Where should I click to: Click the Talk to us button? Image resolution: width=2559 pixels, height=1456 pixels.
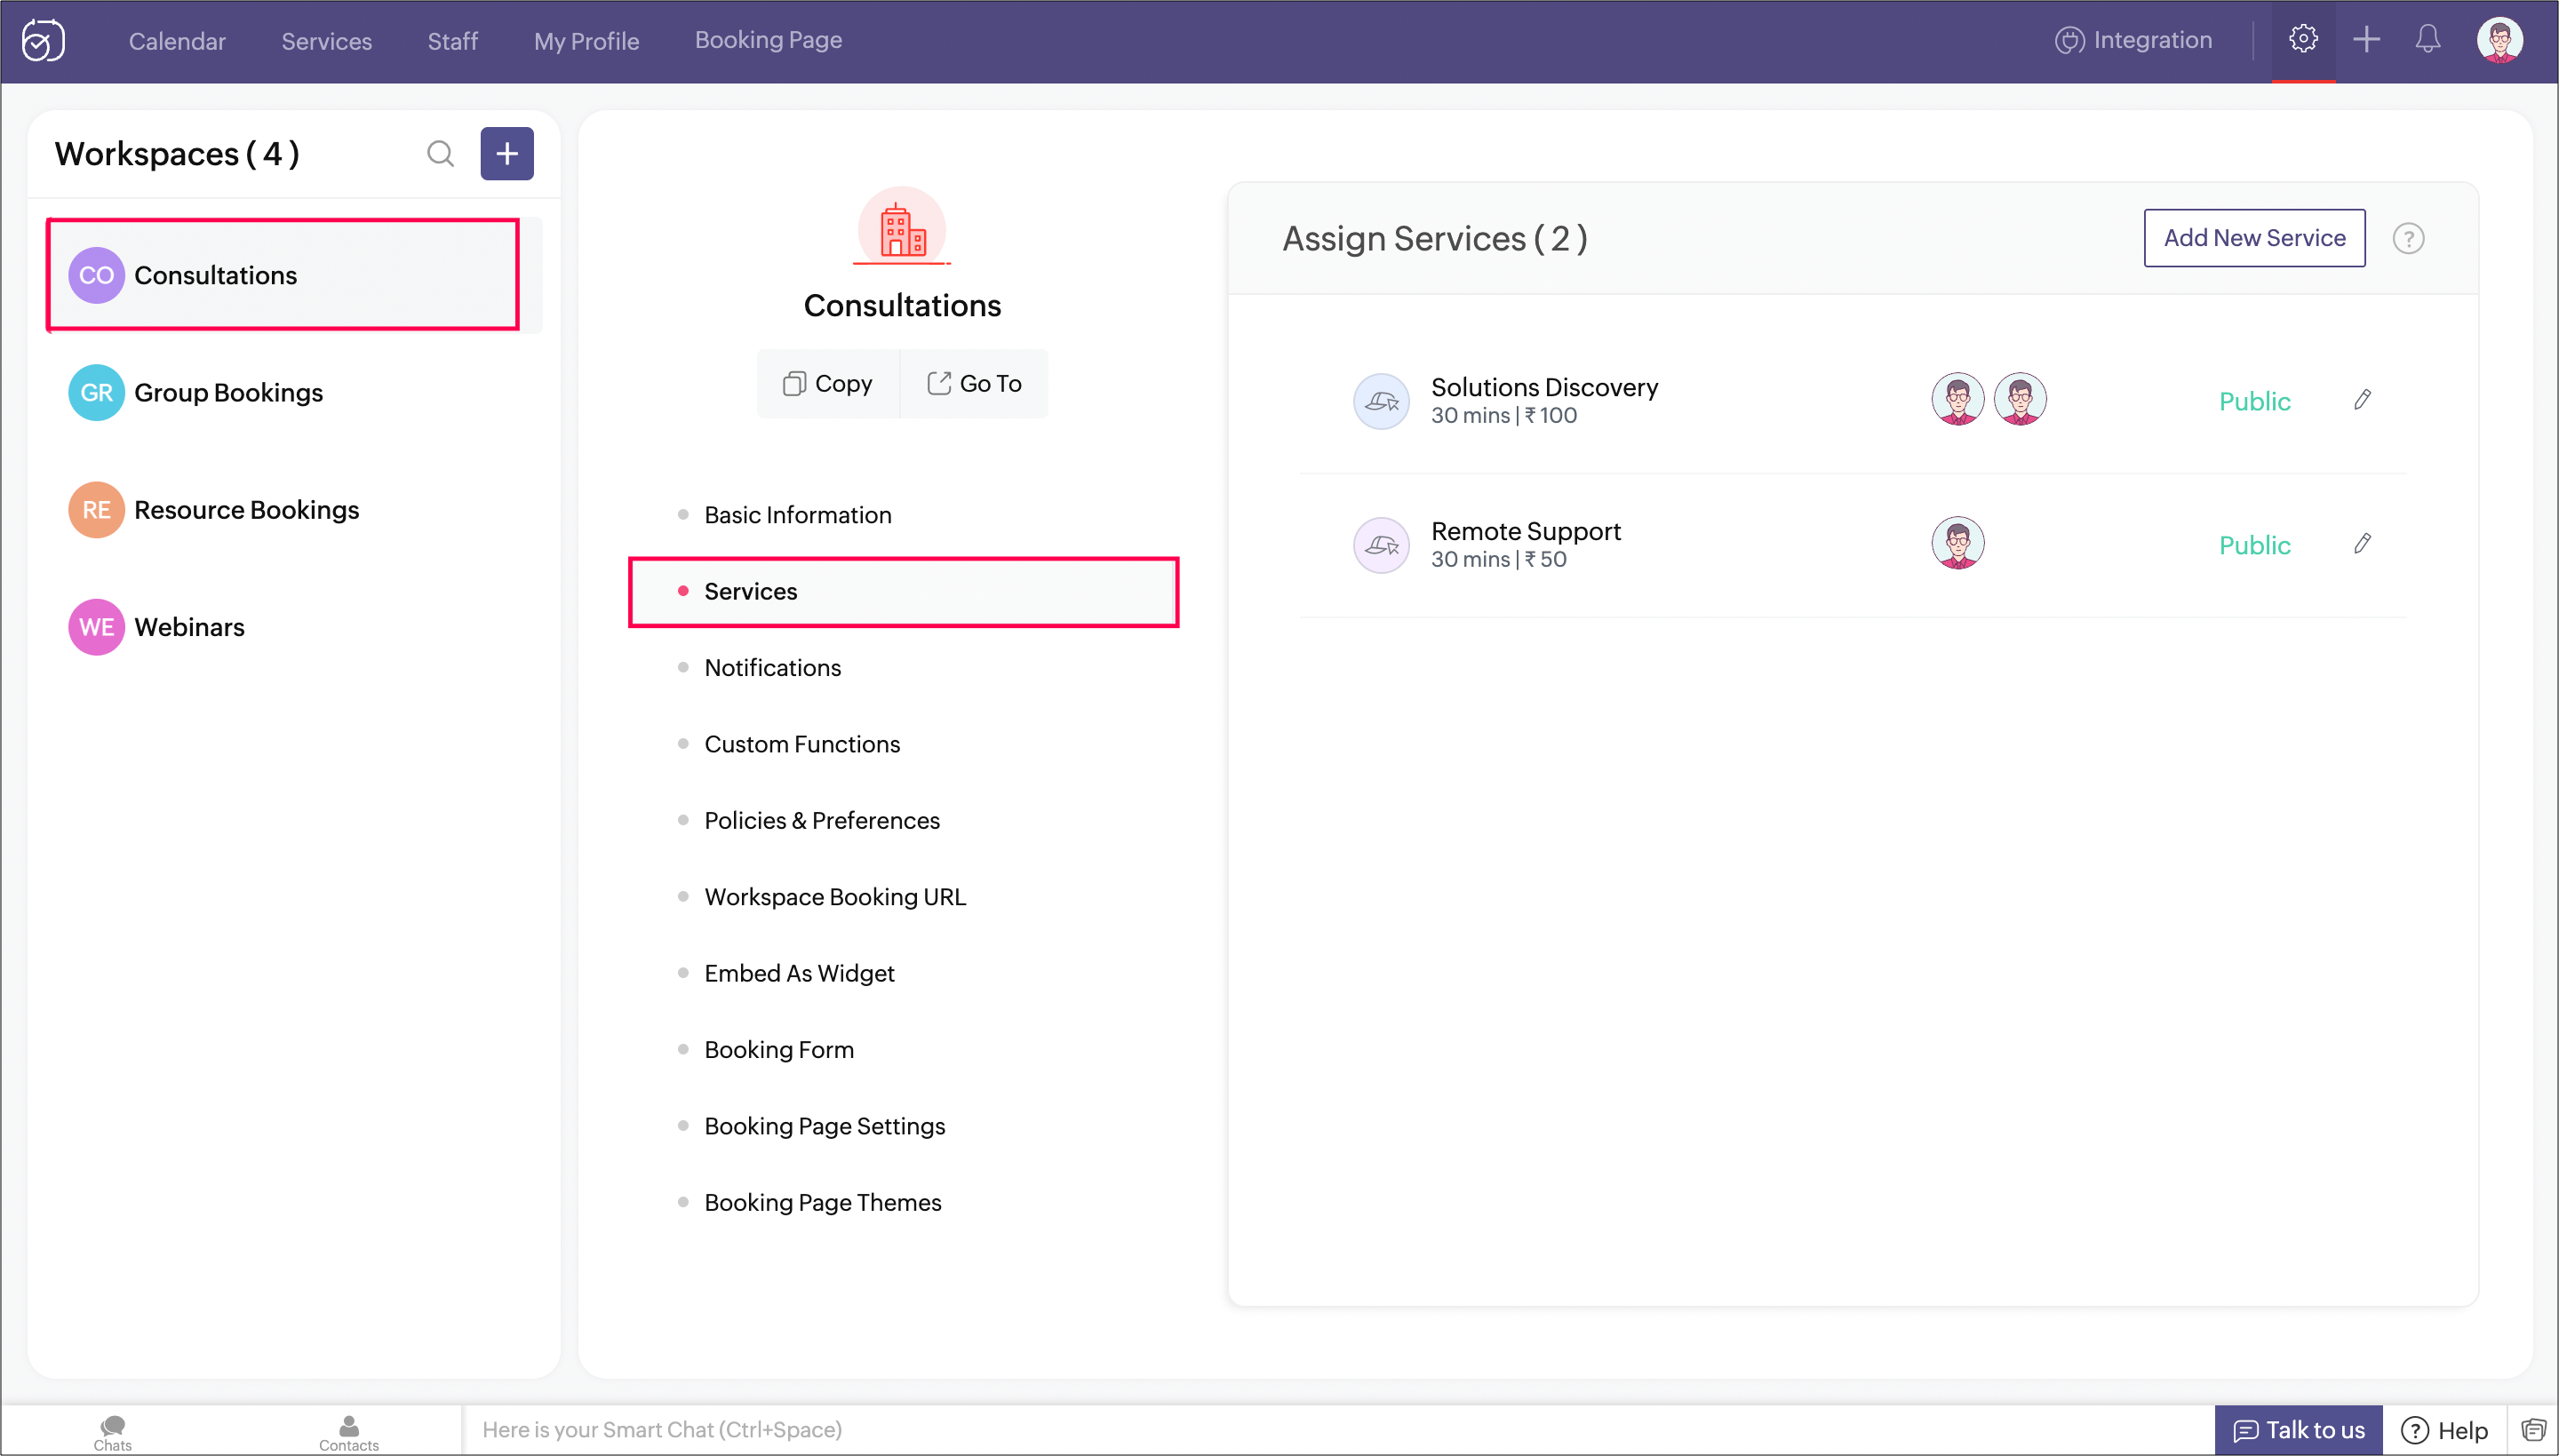click(2298, 1430)
